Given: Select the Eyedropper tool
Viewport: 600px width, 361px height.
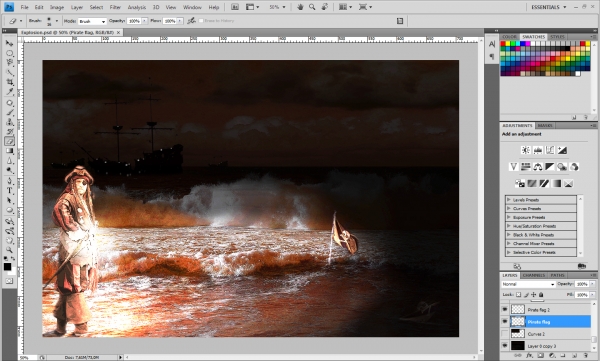Looking at the screenshot, I should [x=9, y=92].
